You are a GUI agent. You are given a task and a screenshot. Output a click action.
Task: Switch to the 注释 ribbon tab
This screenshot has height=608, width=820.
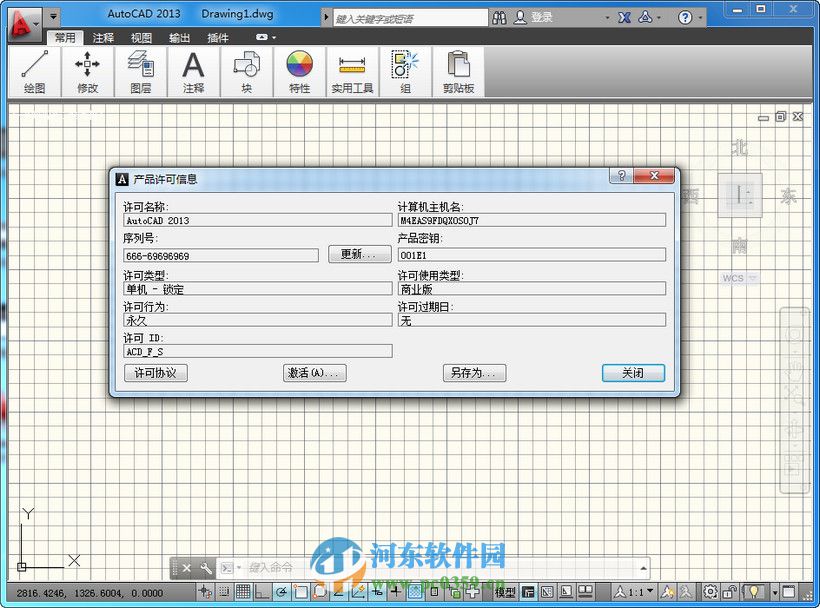coord(103,37)
